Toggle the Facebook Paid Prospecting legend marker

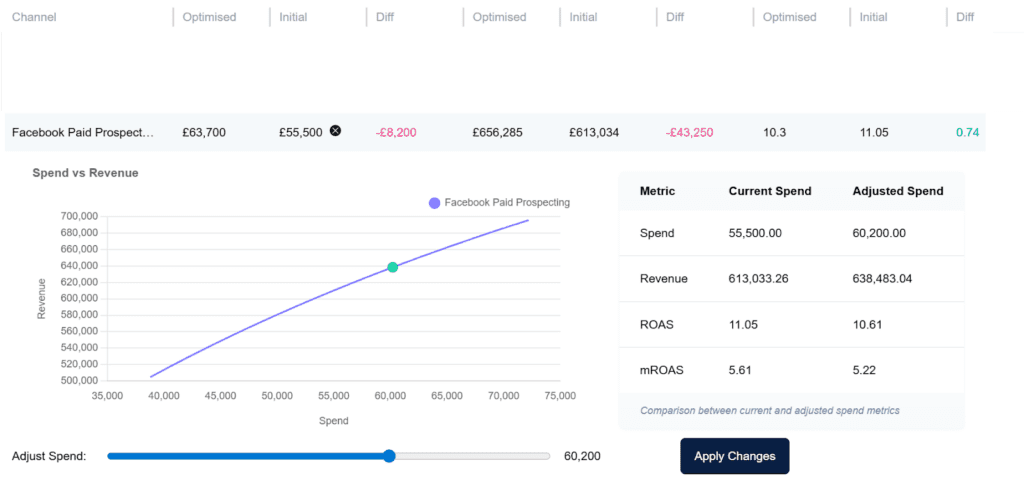pos(434,203)
